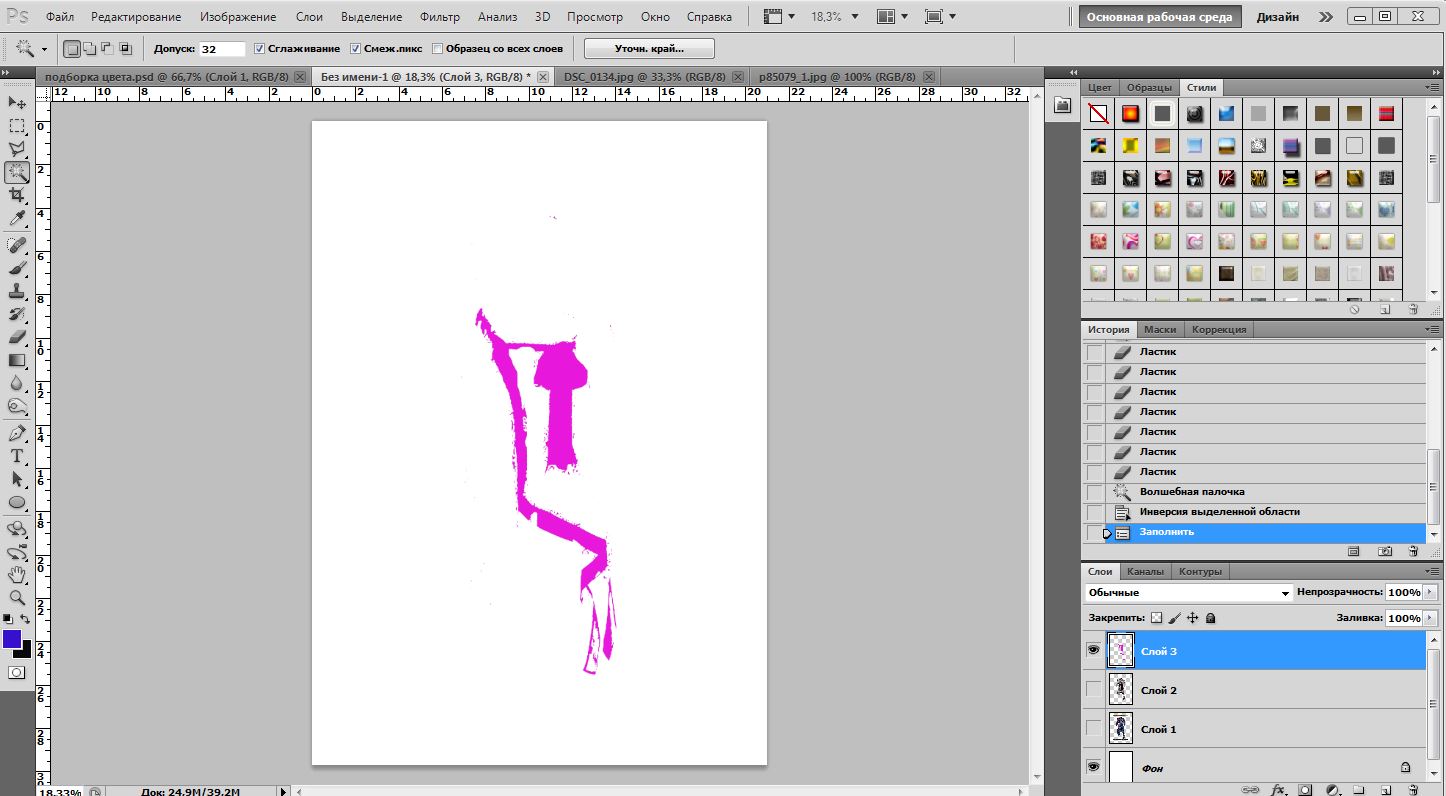Hide Слой 3 layer visibility
Image resolution: width=1446 pixels, height=796 pixels.
click(x=1094, y=650)
